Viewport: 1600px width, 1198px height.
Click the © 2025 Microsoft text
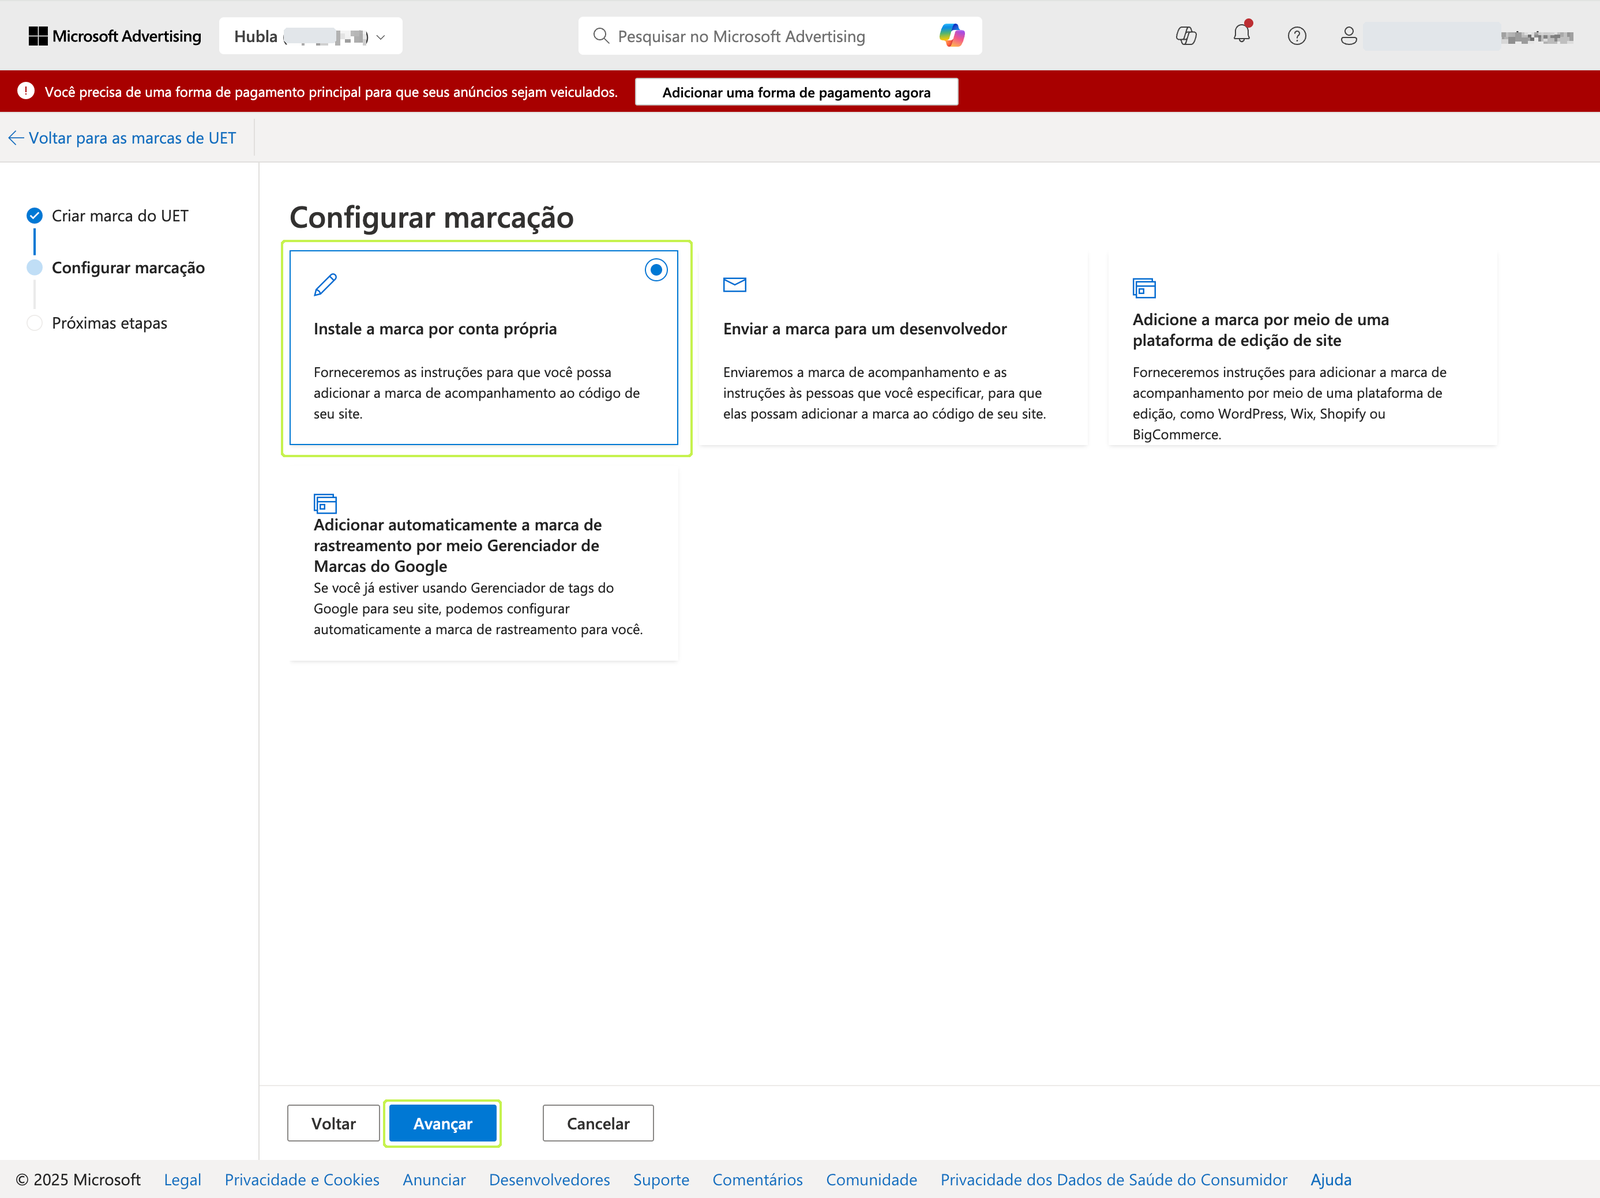[x=78, y=1180]
